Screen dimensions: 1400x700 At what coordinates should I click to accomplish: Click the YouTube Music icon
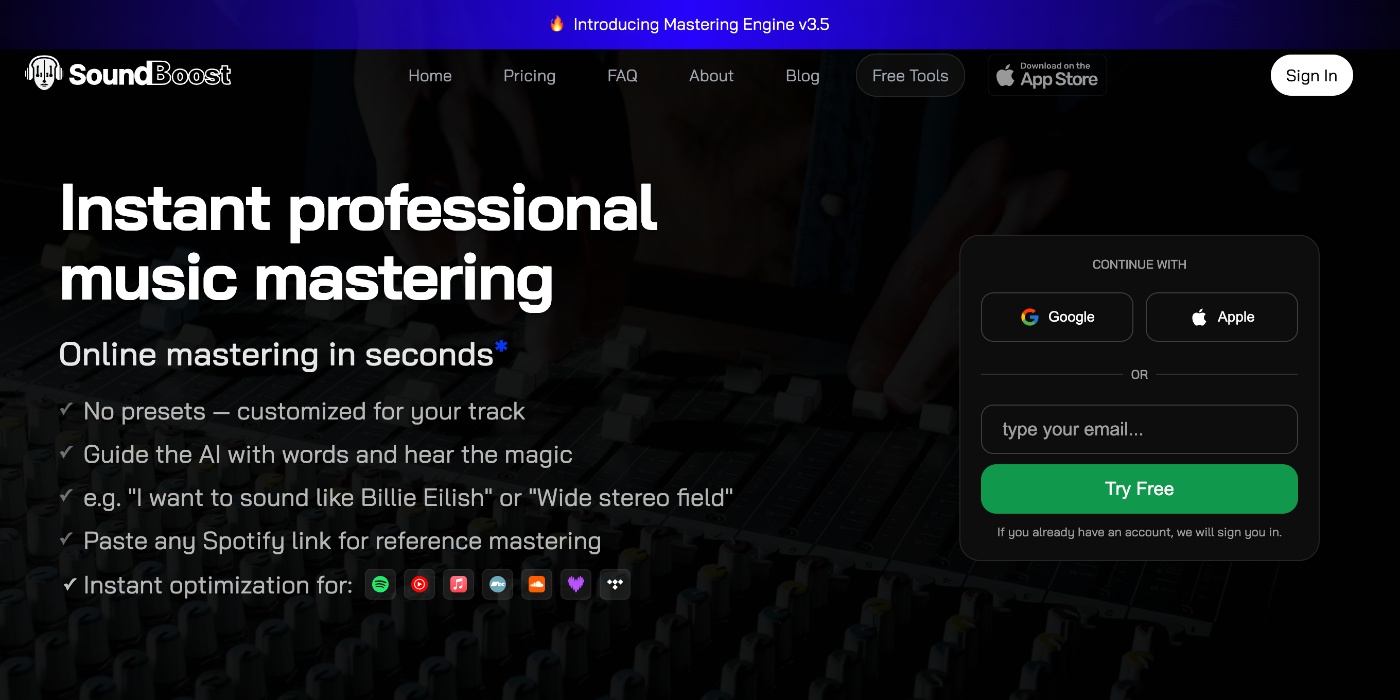[x=419, y=585]
